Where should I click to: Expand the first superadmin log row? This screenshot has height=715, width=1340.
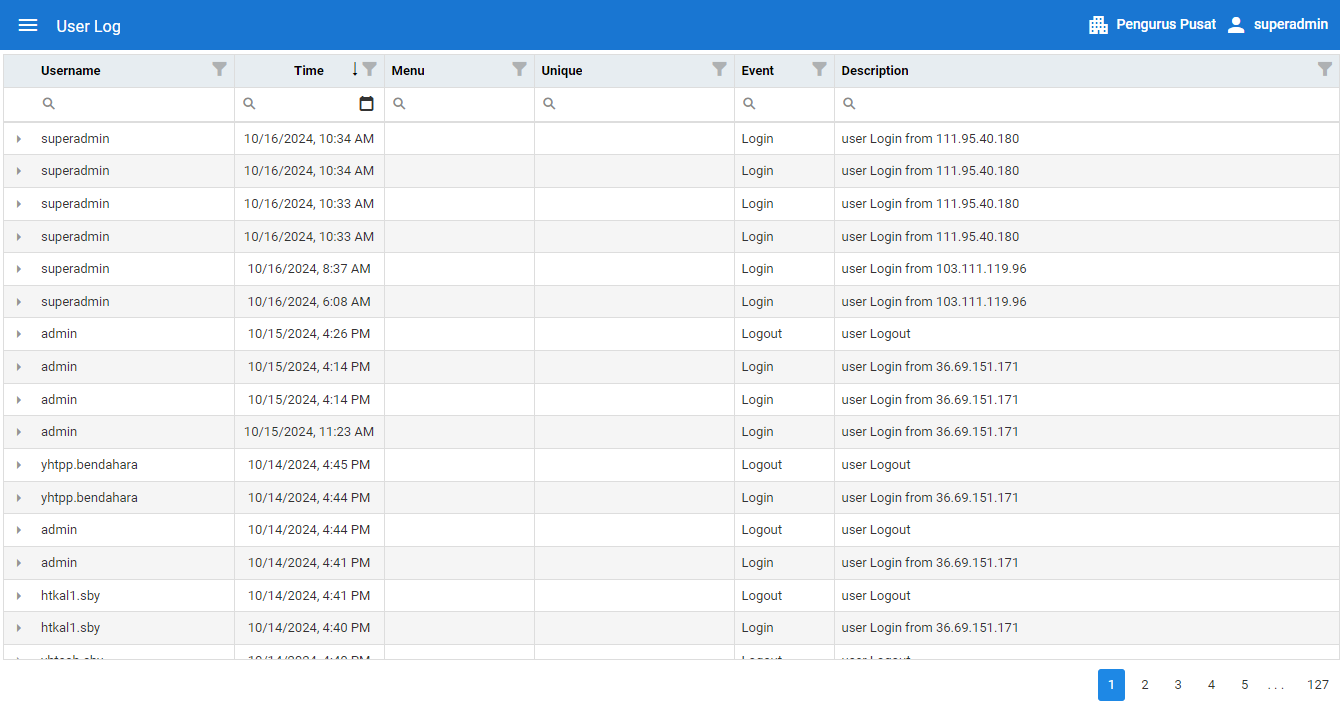pos(19,139)
